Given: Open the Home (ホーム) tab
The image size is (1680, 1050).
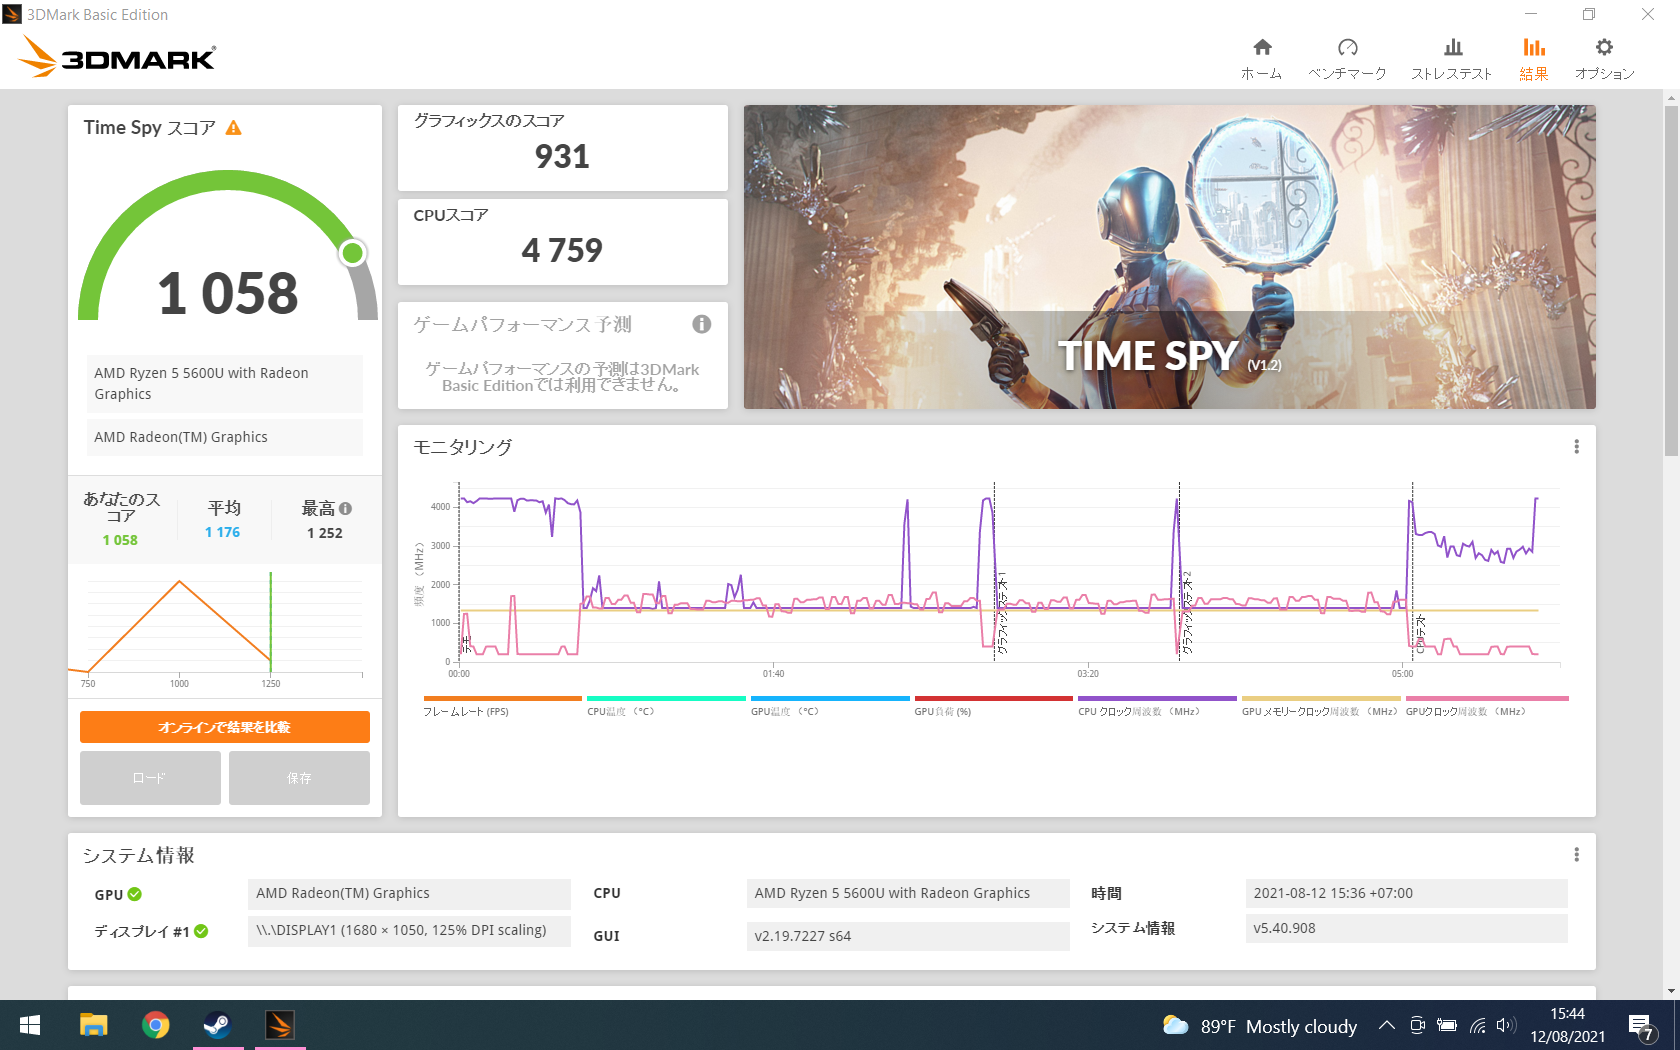Looking at the screenshot, I should click(1262, 59).
